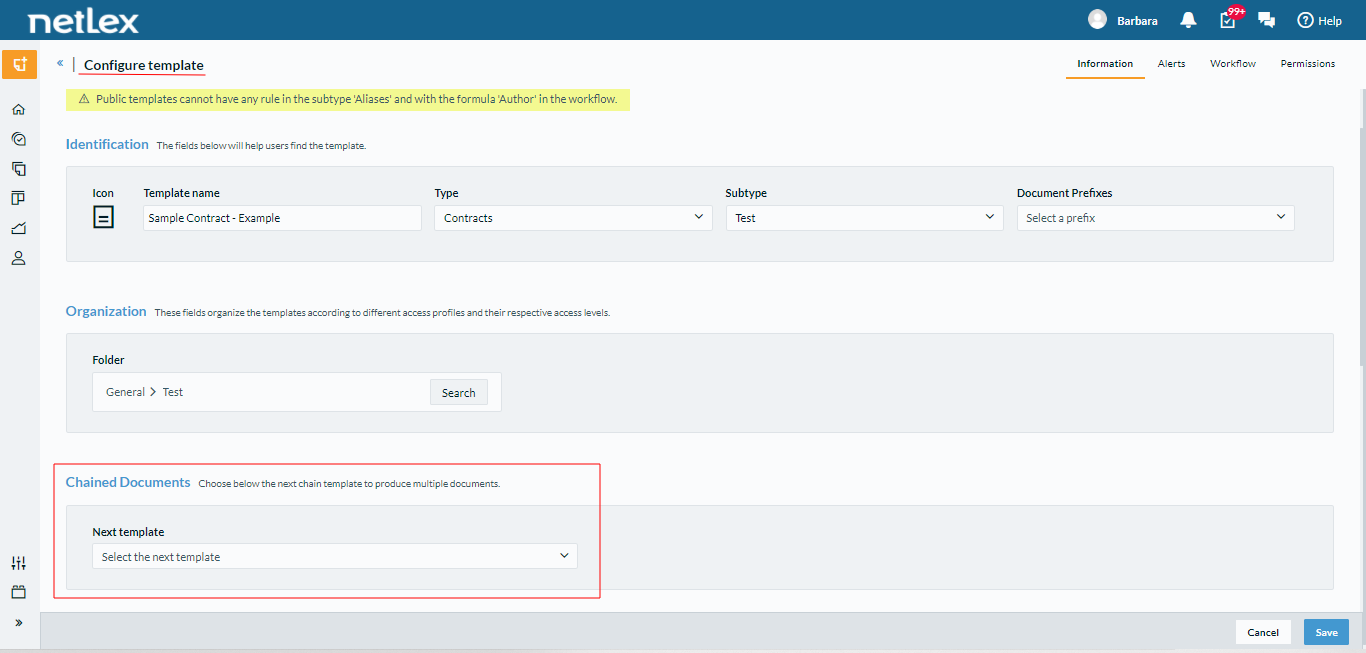
Task: Click the Cancel button
Action: point(1263,632)
